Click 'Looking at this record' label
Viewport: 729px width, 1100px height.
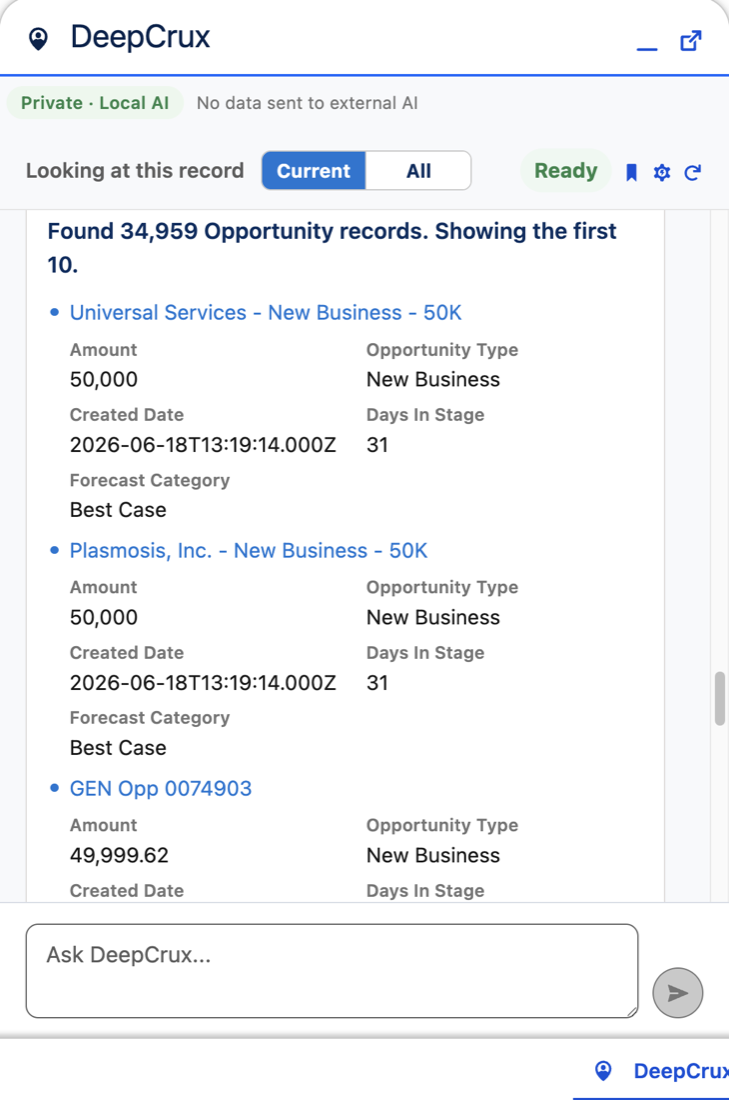135,170
